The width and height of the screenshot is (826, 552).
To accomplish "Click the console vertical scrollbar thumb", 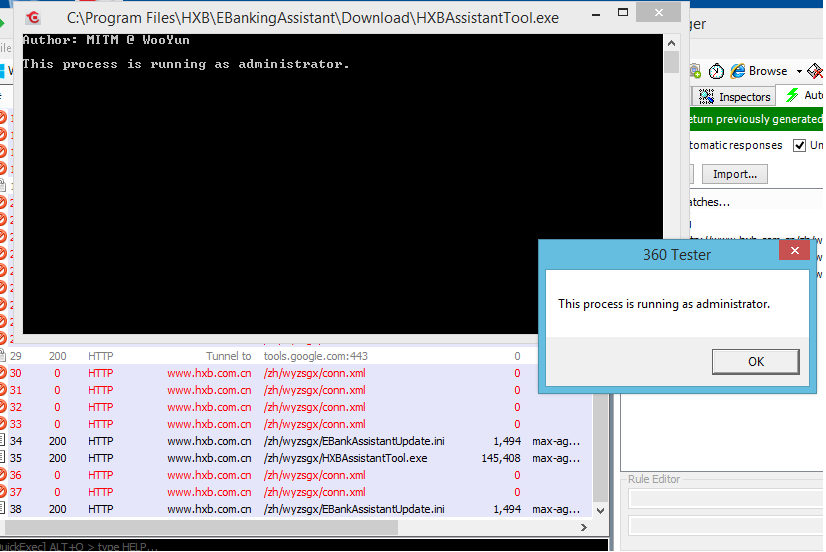I will click(x=671, y=62).
